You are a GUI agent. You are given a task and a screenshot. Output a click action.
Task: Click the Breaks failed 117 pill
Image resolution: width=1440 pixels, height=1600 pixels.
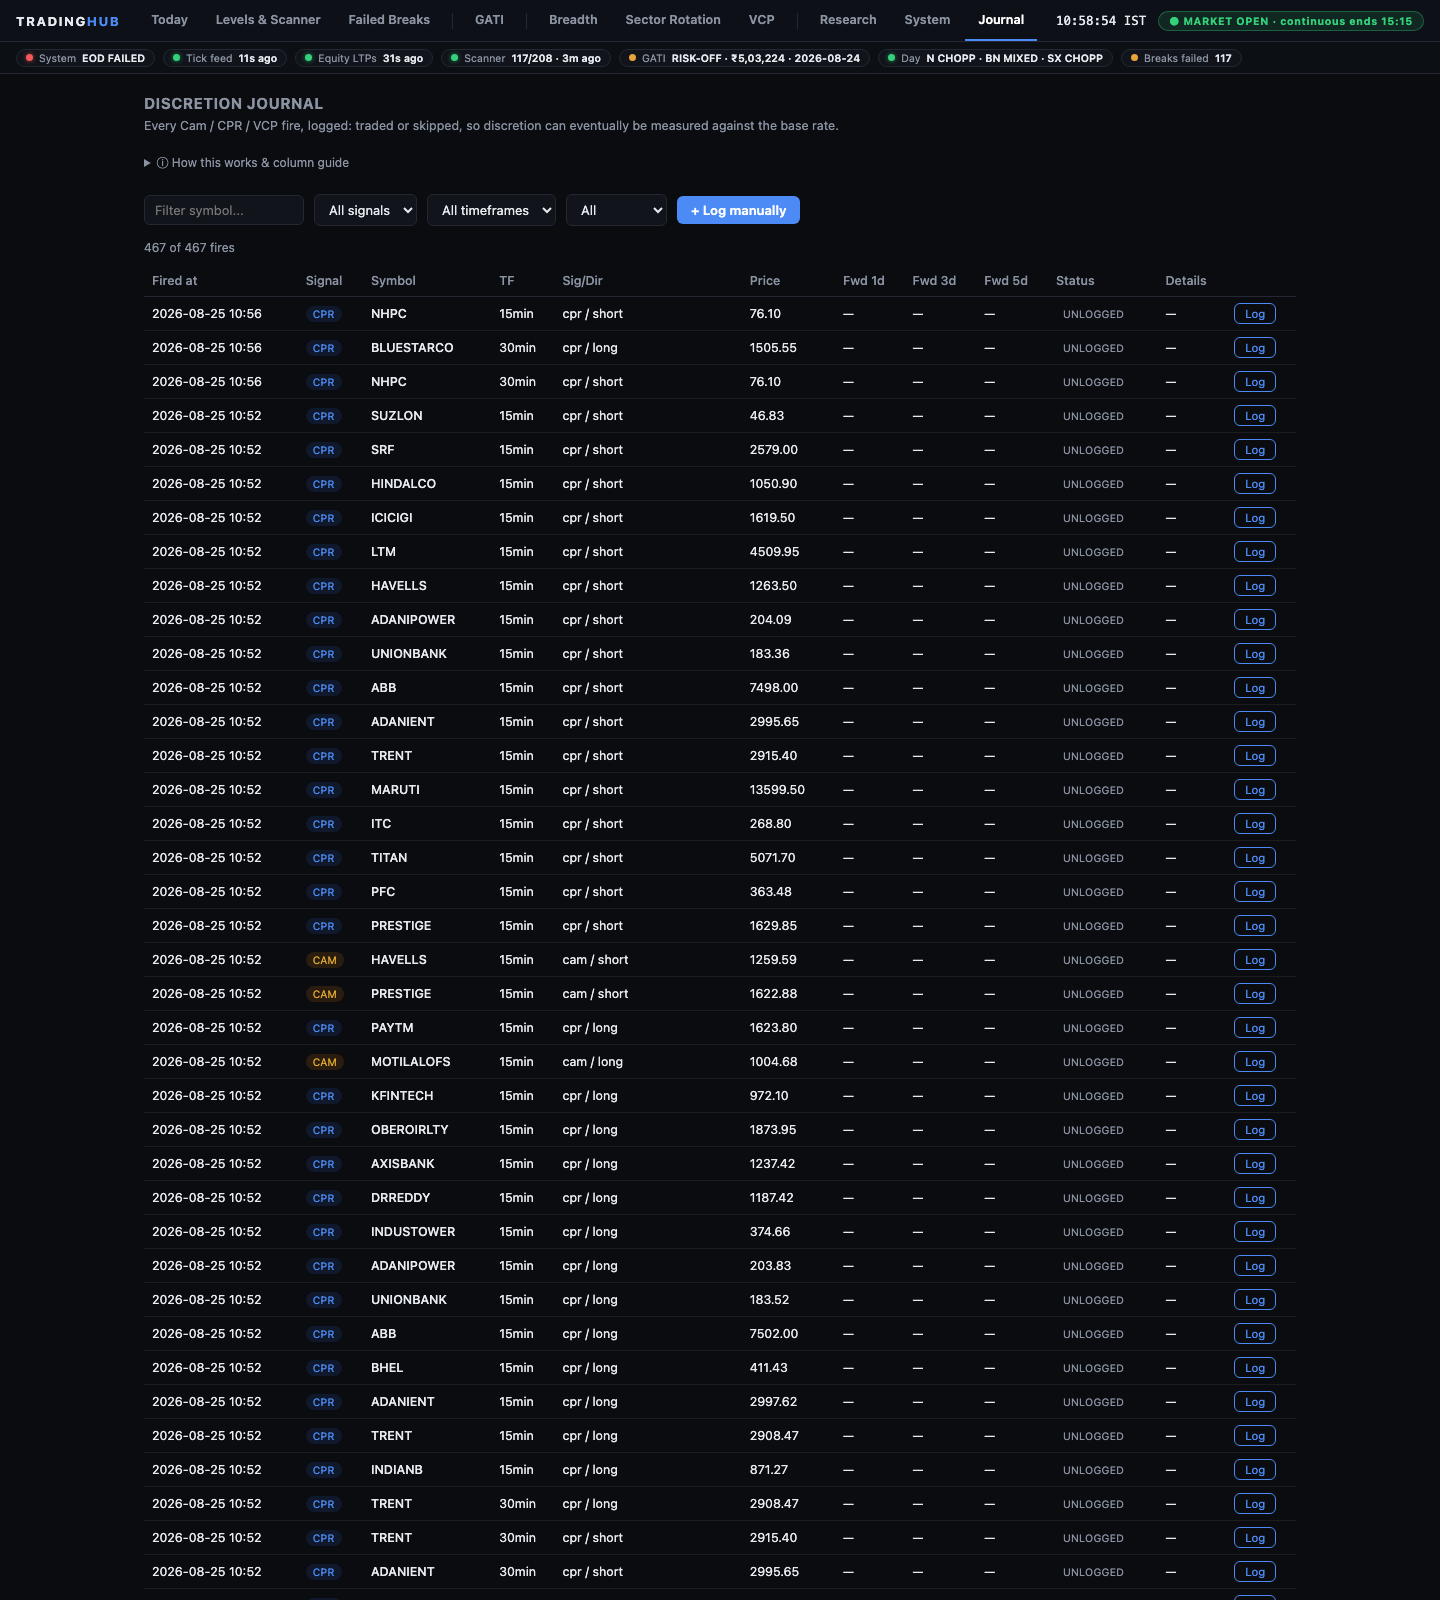1181,58
